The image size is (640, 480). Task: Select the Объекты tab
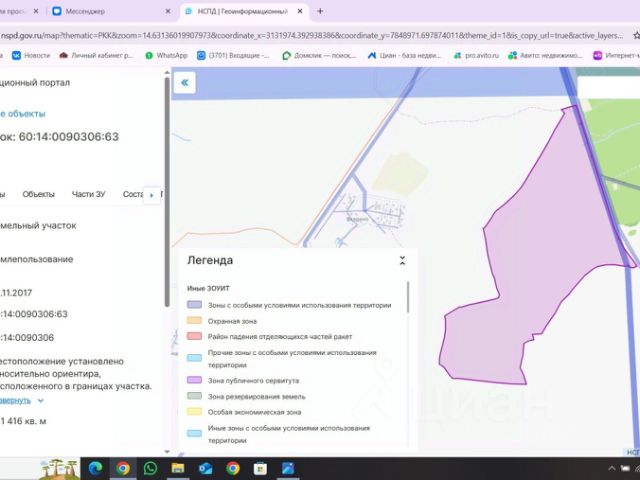[x=38, y=194]
